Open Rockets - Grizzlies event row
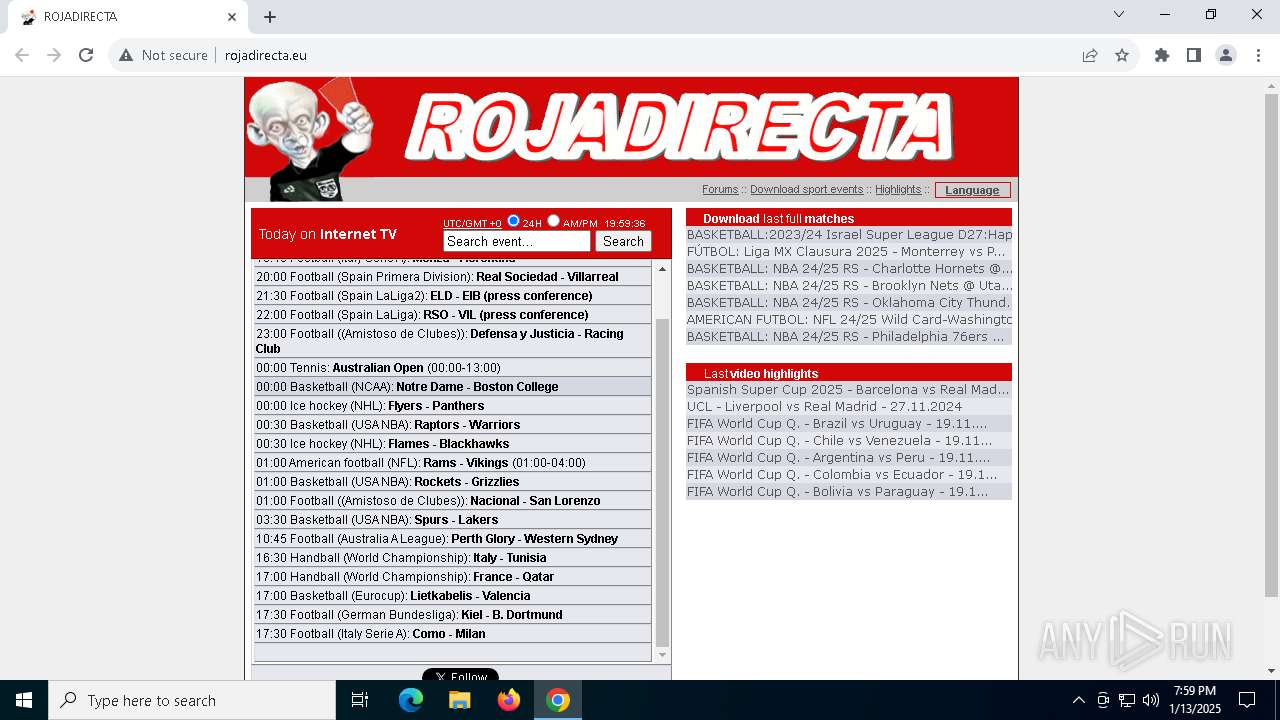 452,482
